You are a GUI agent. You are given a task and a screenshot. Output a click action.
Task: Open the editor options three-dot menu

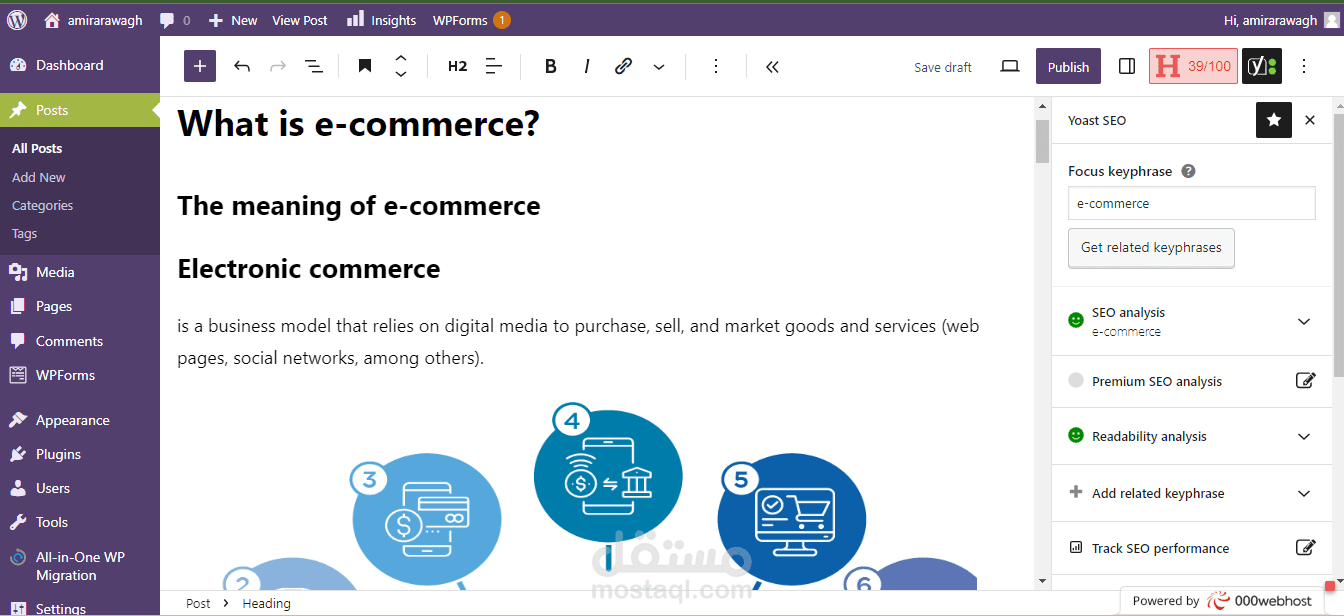[1304, 66]
